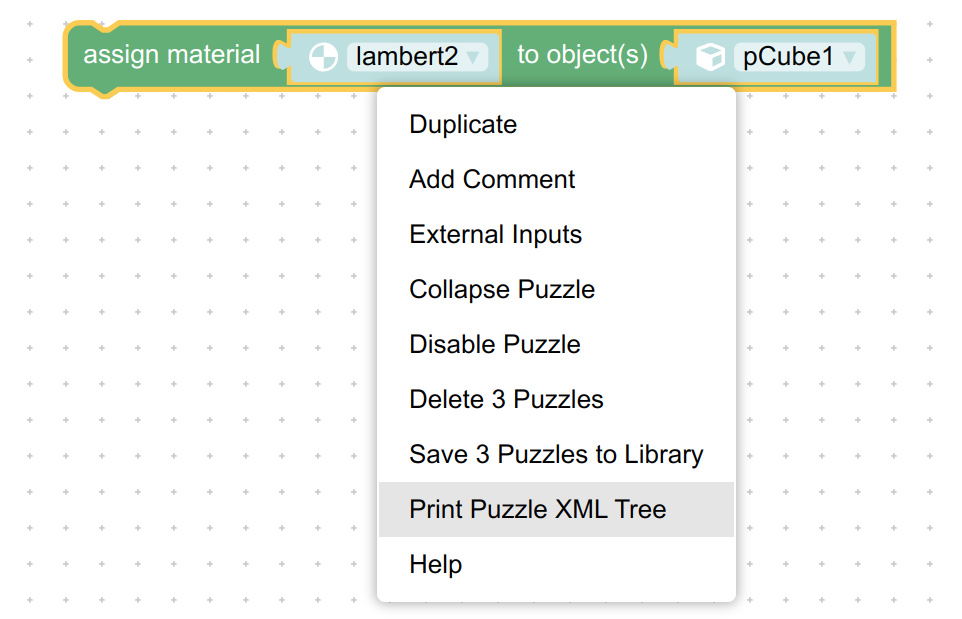Click the 'to object(s)' text on block
The image size is (962, 619).
[x=582, y=55]
